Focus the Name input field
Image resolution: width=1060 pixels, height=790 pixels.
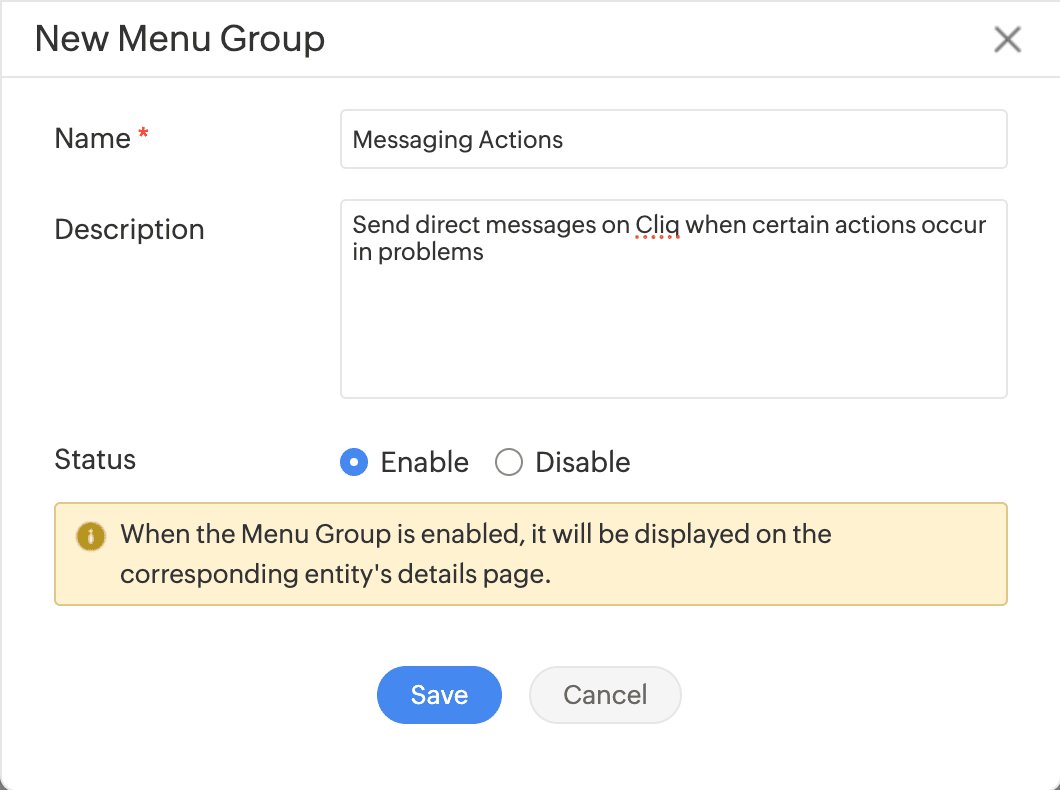(x=673, y=139)
